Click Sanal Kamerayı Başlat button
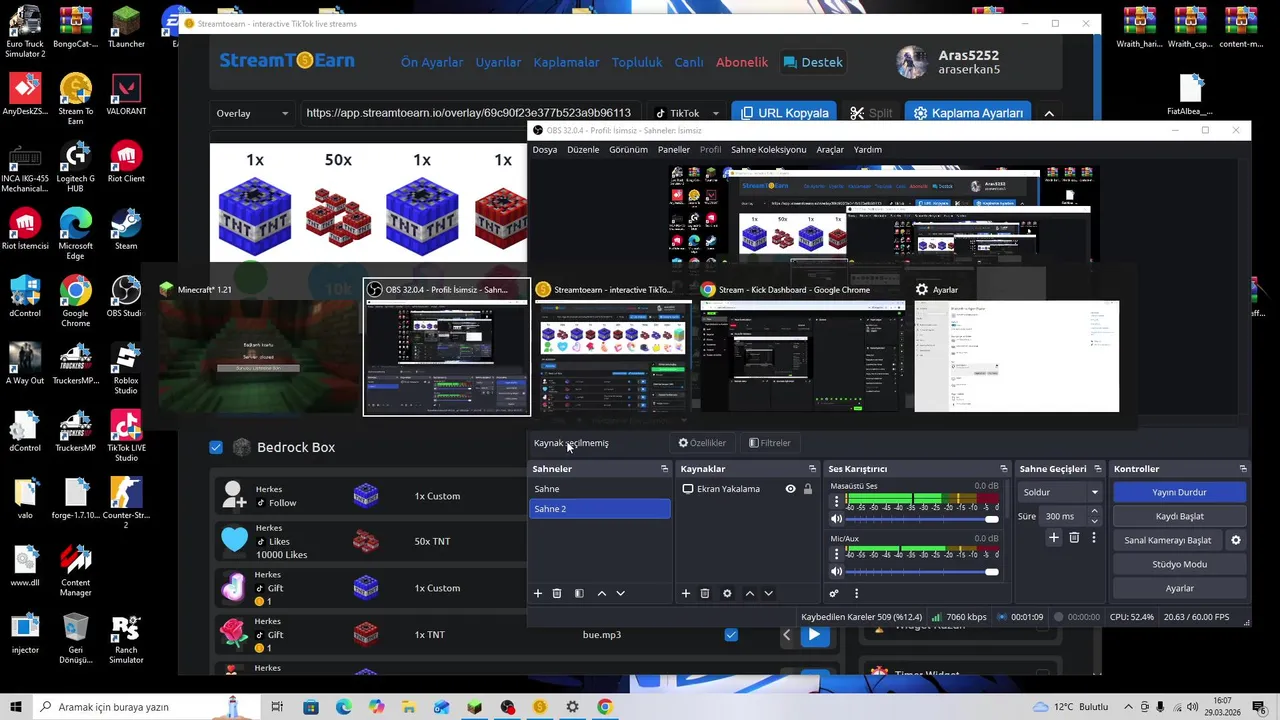This screenshot has width=1280, height=720. pyautogui.click(x=1167, y=540)
